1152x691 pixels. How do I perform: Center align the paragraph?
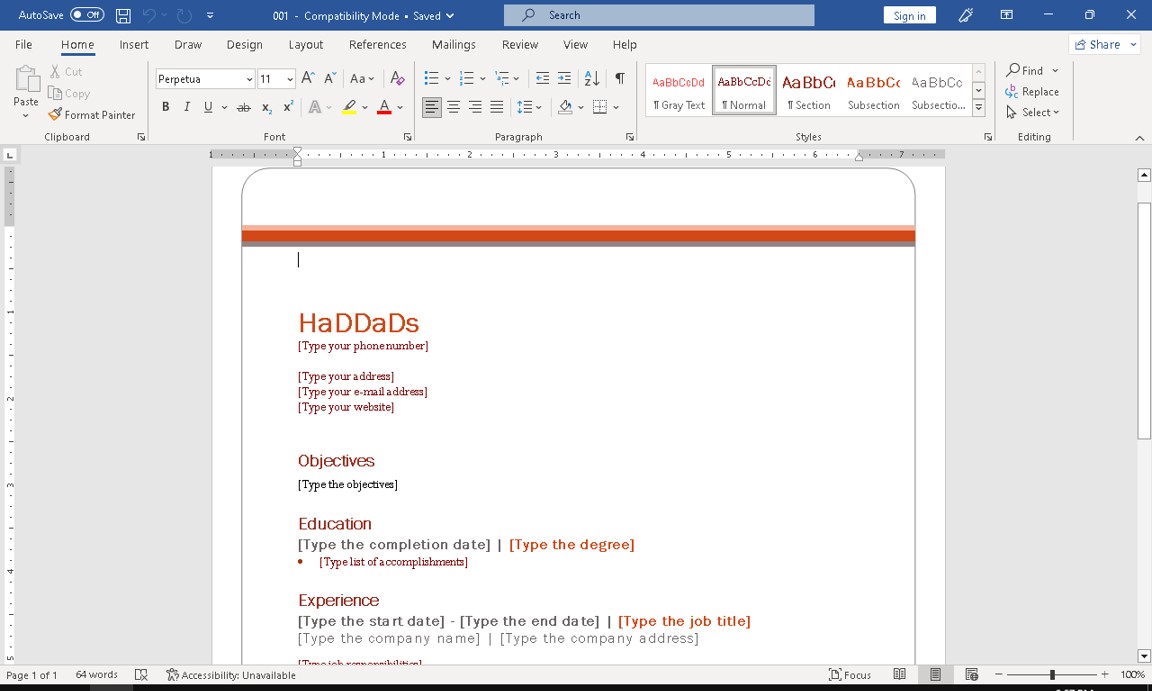point(454,107)
